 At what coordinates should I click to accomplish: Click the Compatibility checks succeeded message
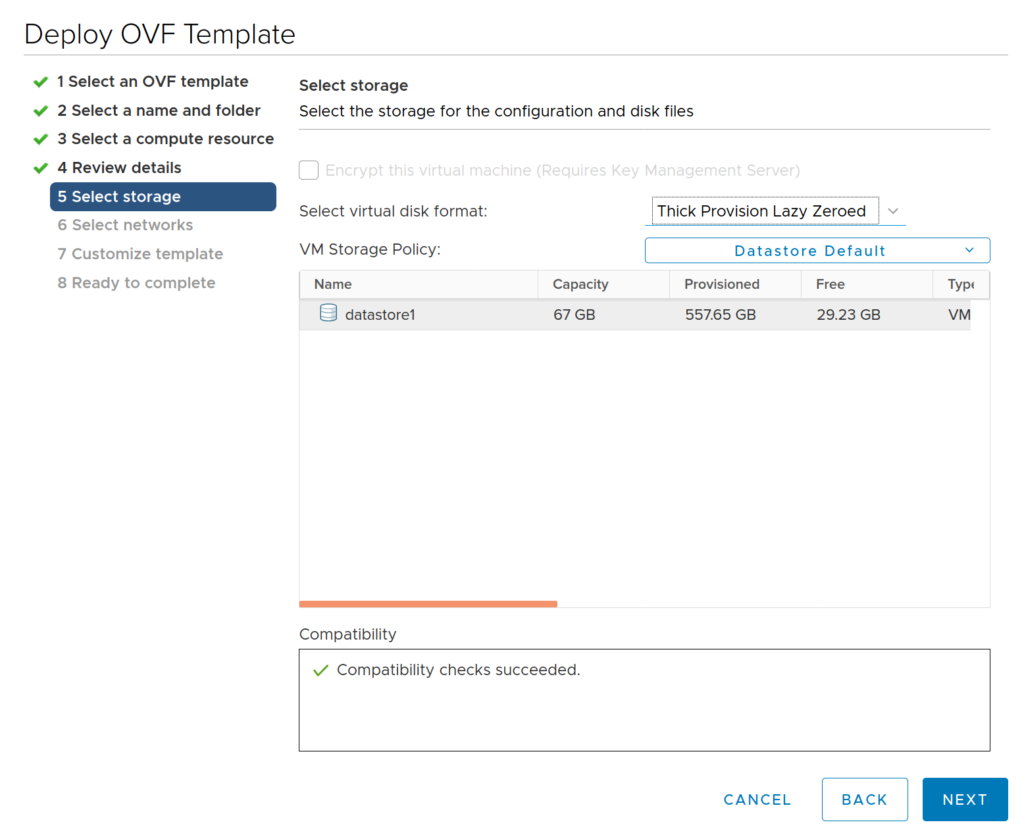(458, 670)
